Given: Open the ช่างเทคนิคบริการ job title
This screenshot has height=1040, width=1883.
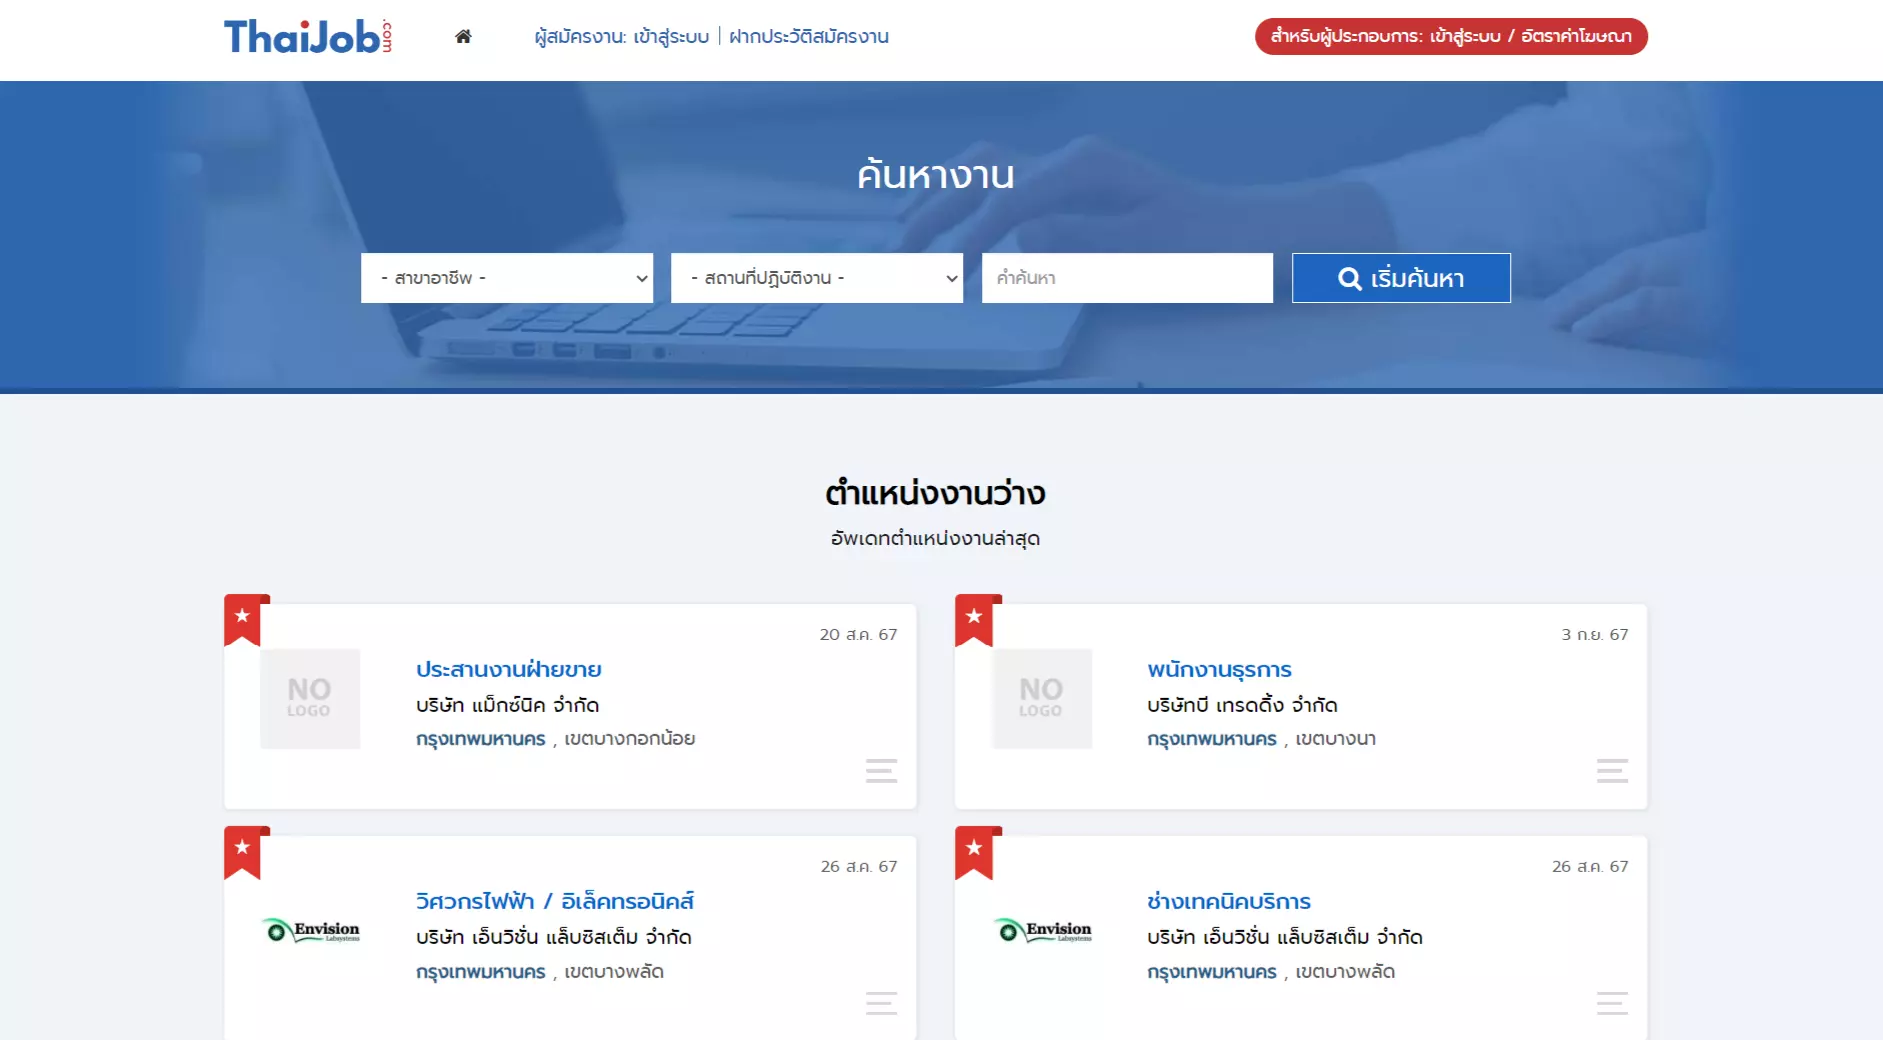Looking at the screenshot, I should point(1229,901).
